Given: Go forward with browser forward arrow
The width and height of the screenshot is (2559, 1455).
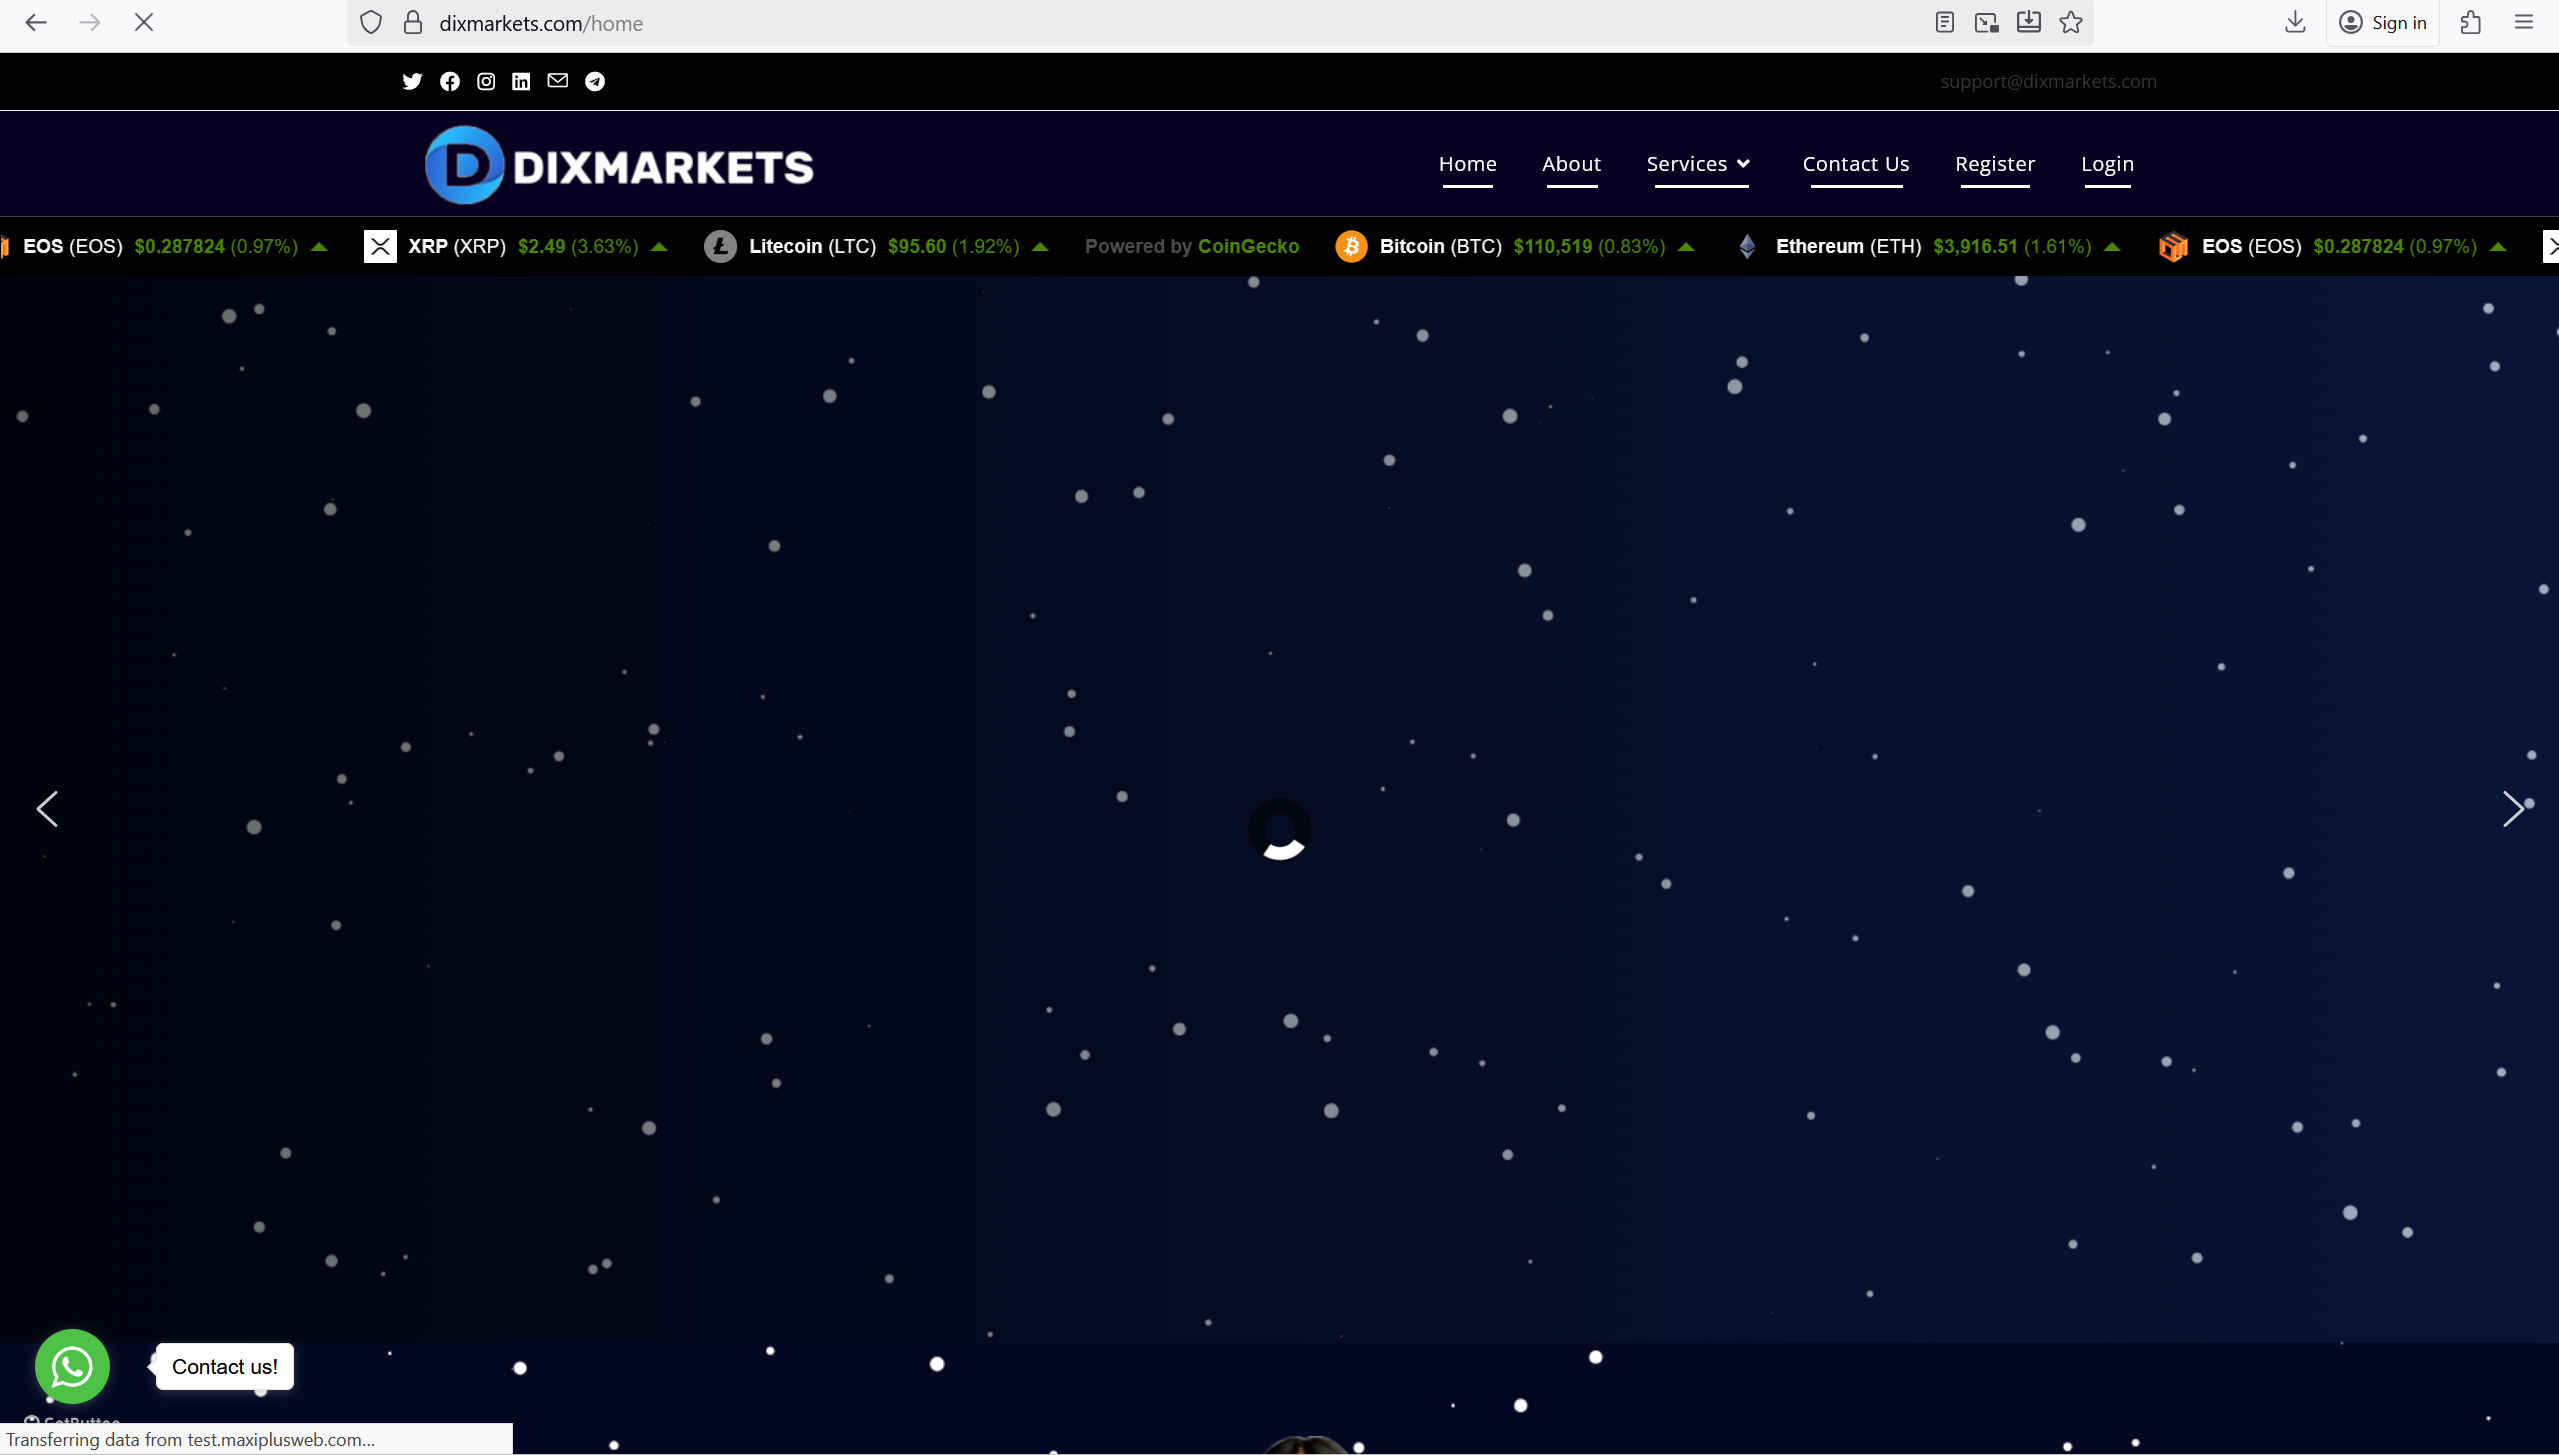Looking at the screenshot, I should point(90,22).
